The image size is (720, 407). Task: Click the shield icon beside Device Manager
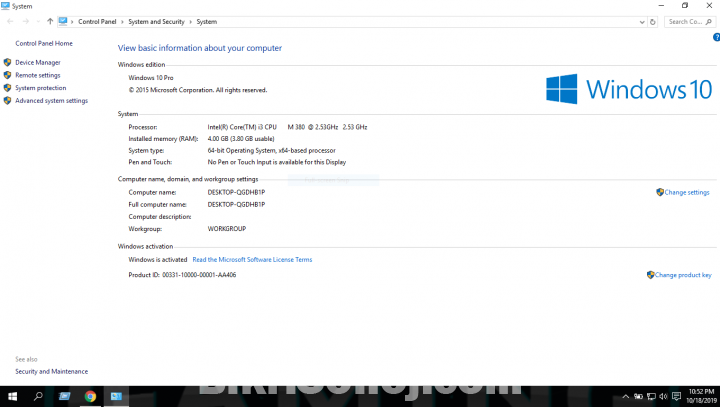pos(7,62)
